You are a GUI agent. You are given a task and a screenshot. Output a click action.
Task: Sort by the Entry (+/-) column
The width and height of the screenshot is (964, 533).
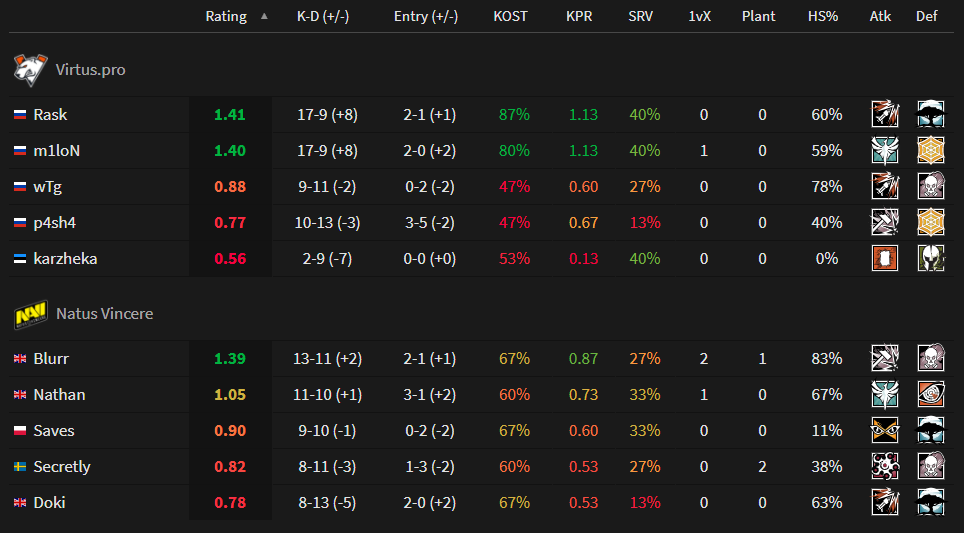click(428, 17)
